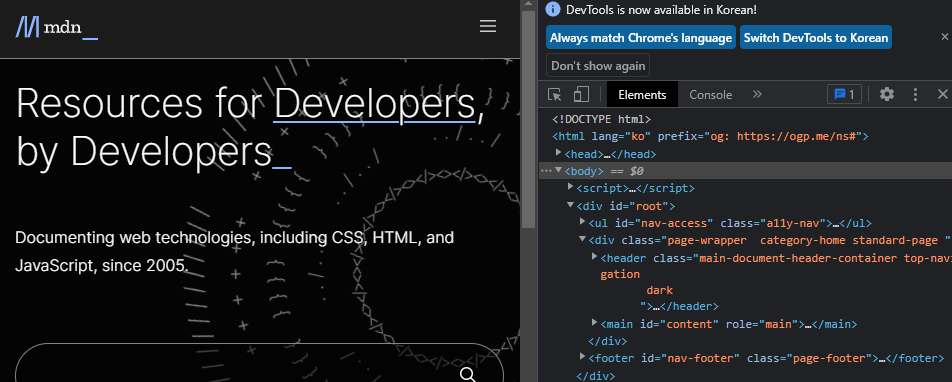
Task: Click Always match Chrome's language
Action: tap(641, 38)
